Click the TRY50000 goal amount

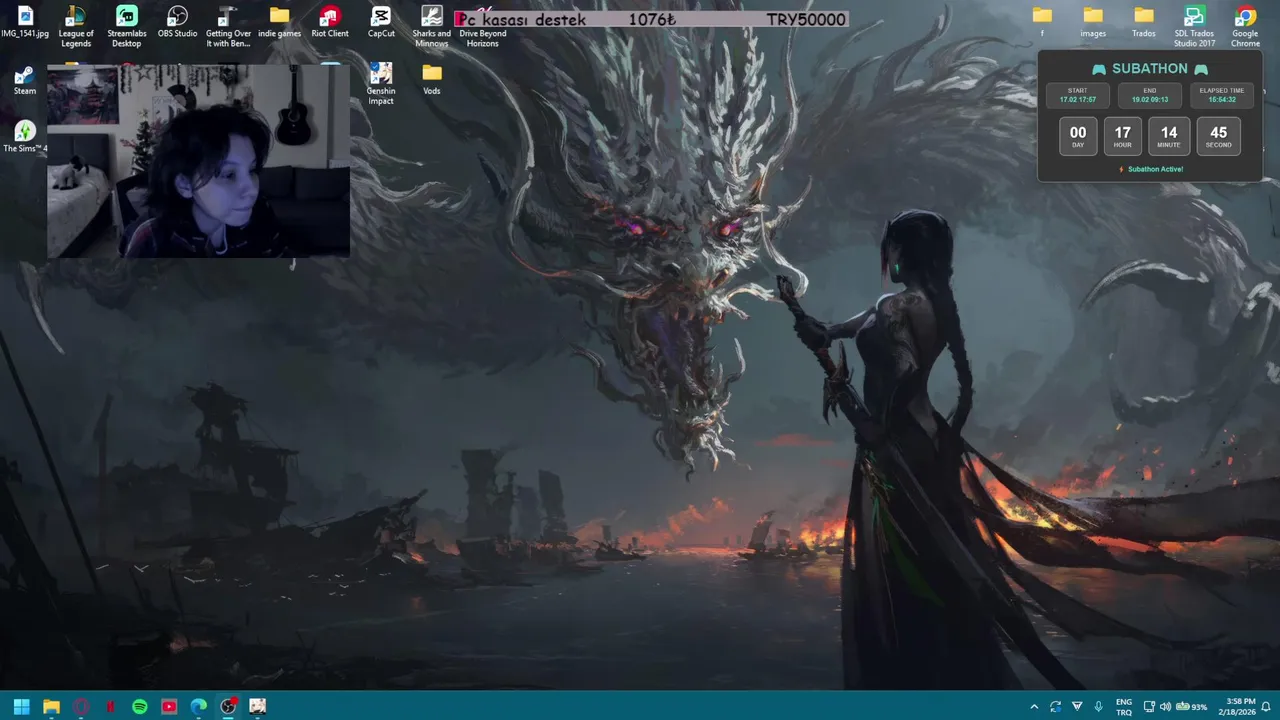806,20
